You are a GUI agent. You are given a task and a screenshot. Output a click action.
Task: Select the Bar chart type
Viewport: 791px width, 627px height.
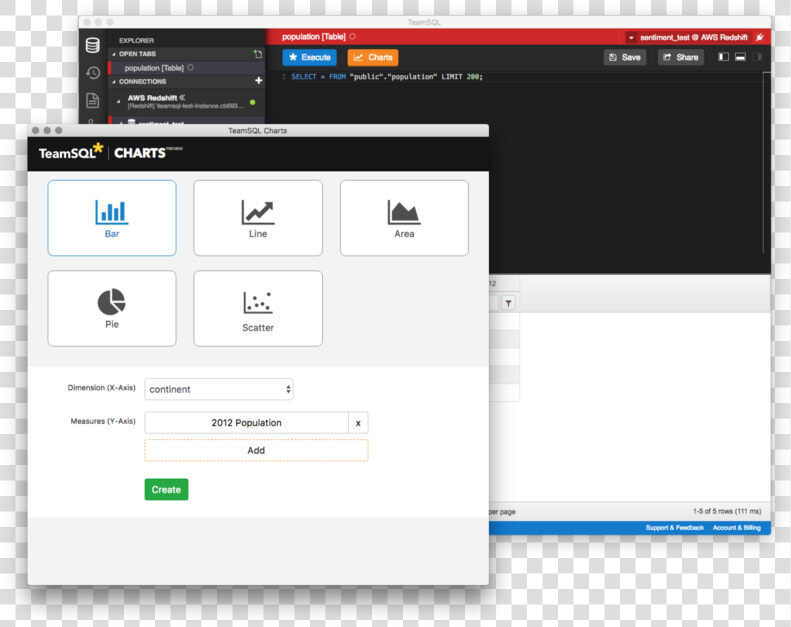pyautogui.click(x=112, y=218)
